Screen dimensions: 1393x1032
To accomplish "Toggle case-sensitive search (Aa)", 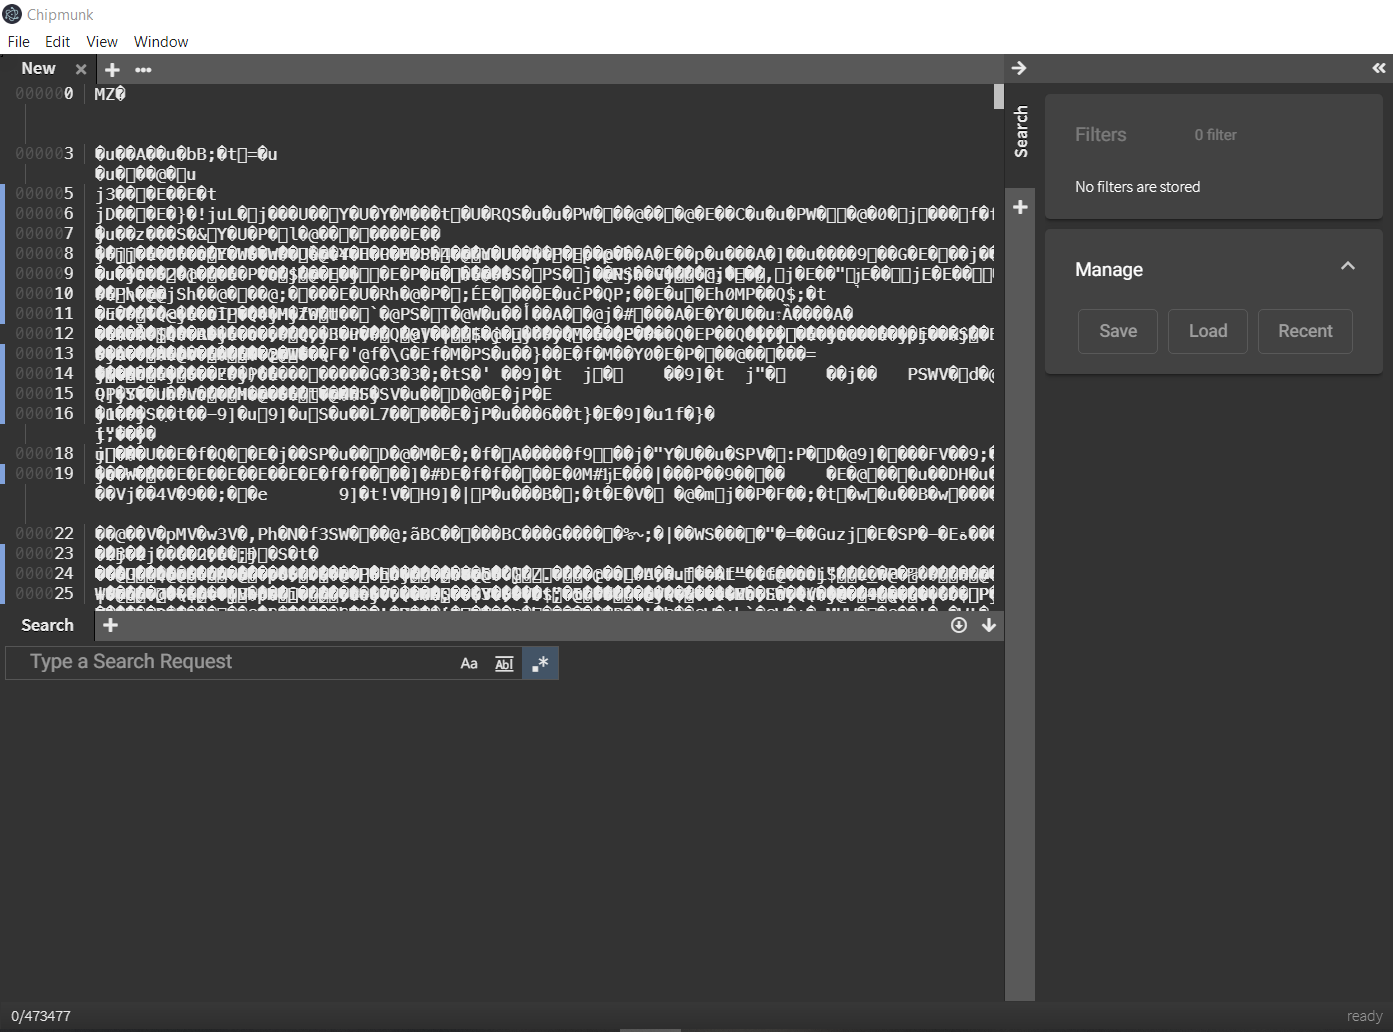I will [469, 663].
